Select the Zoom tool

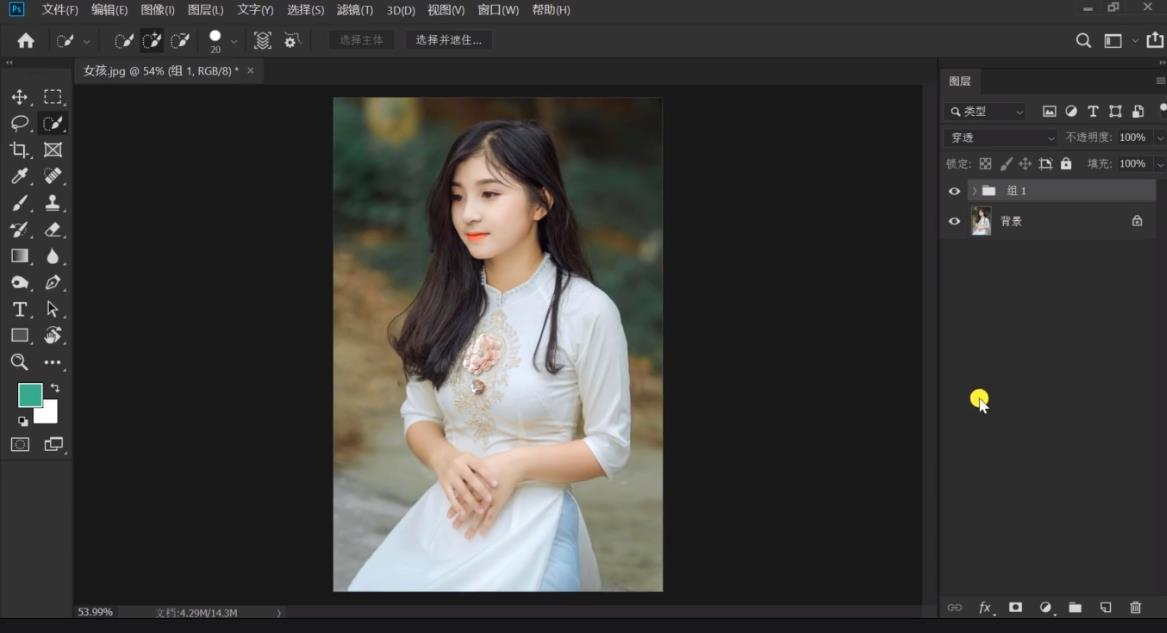[x=19, y=362]
